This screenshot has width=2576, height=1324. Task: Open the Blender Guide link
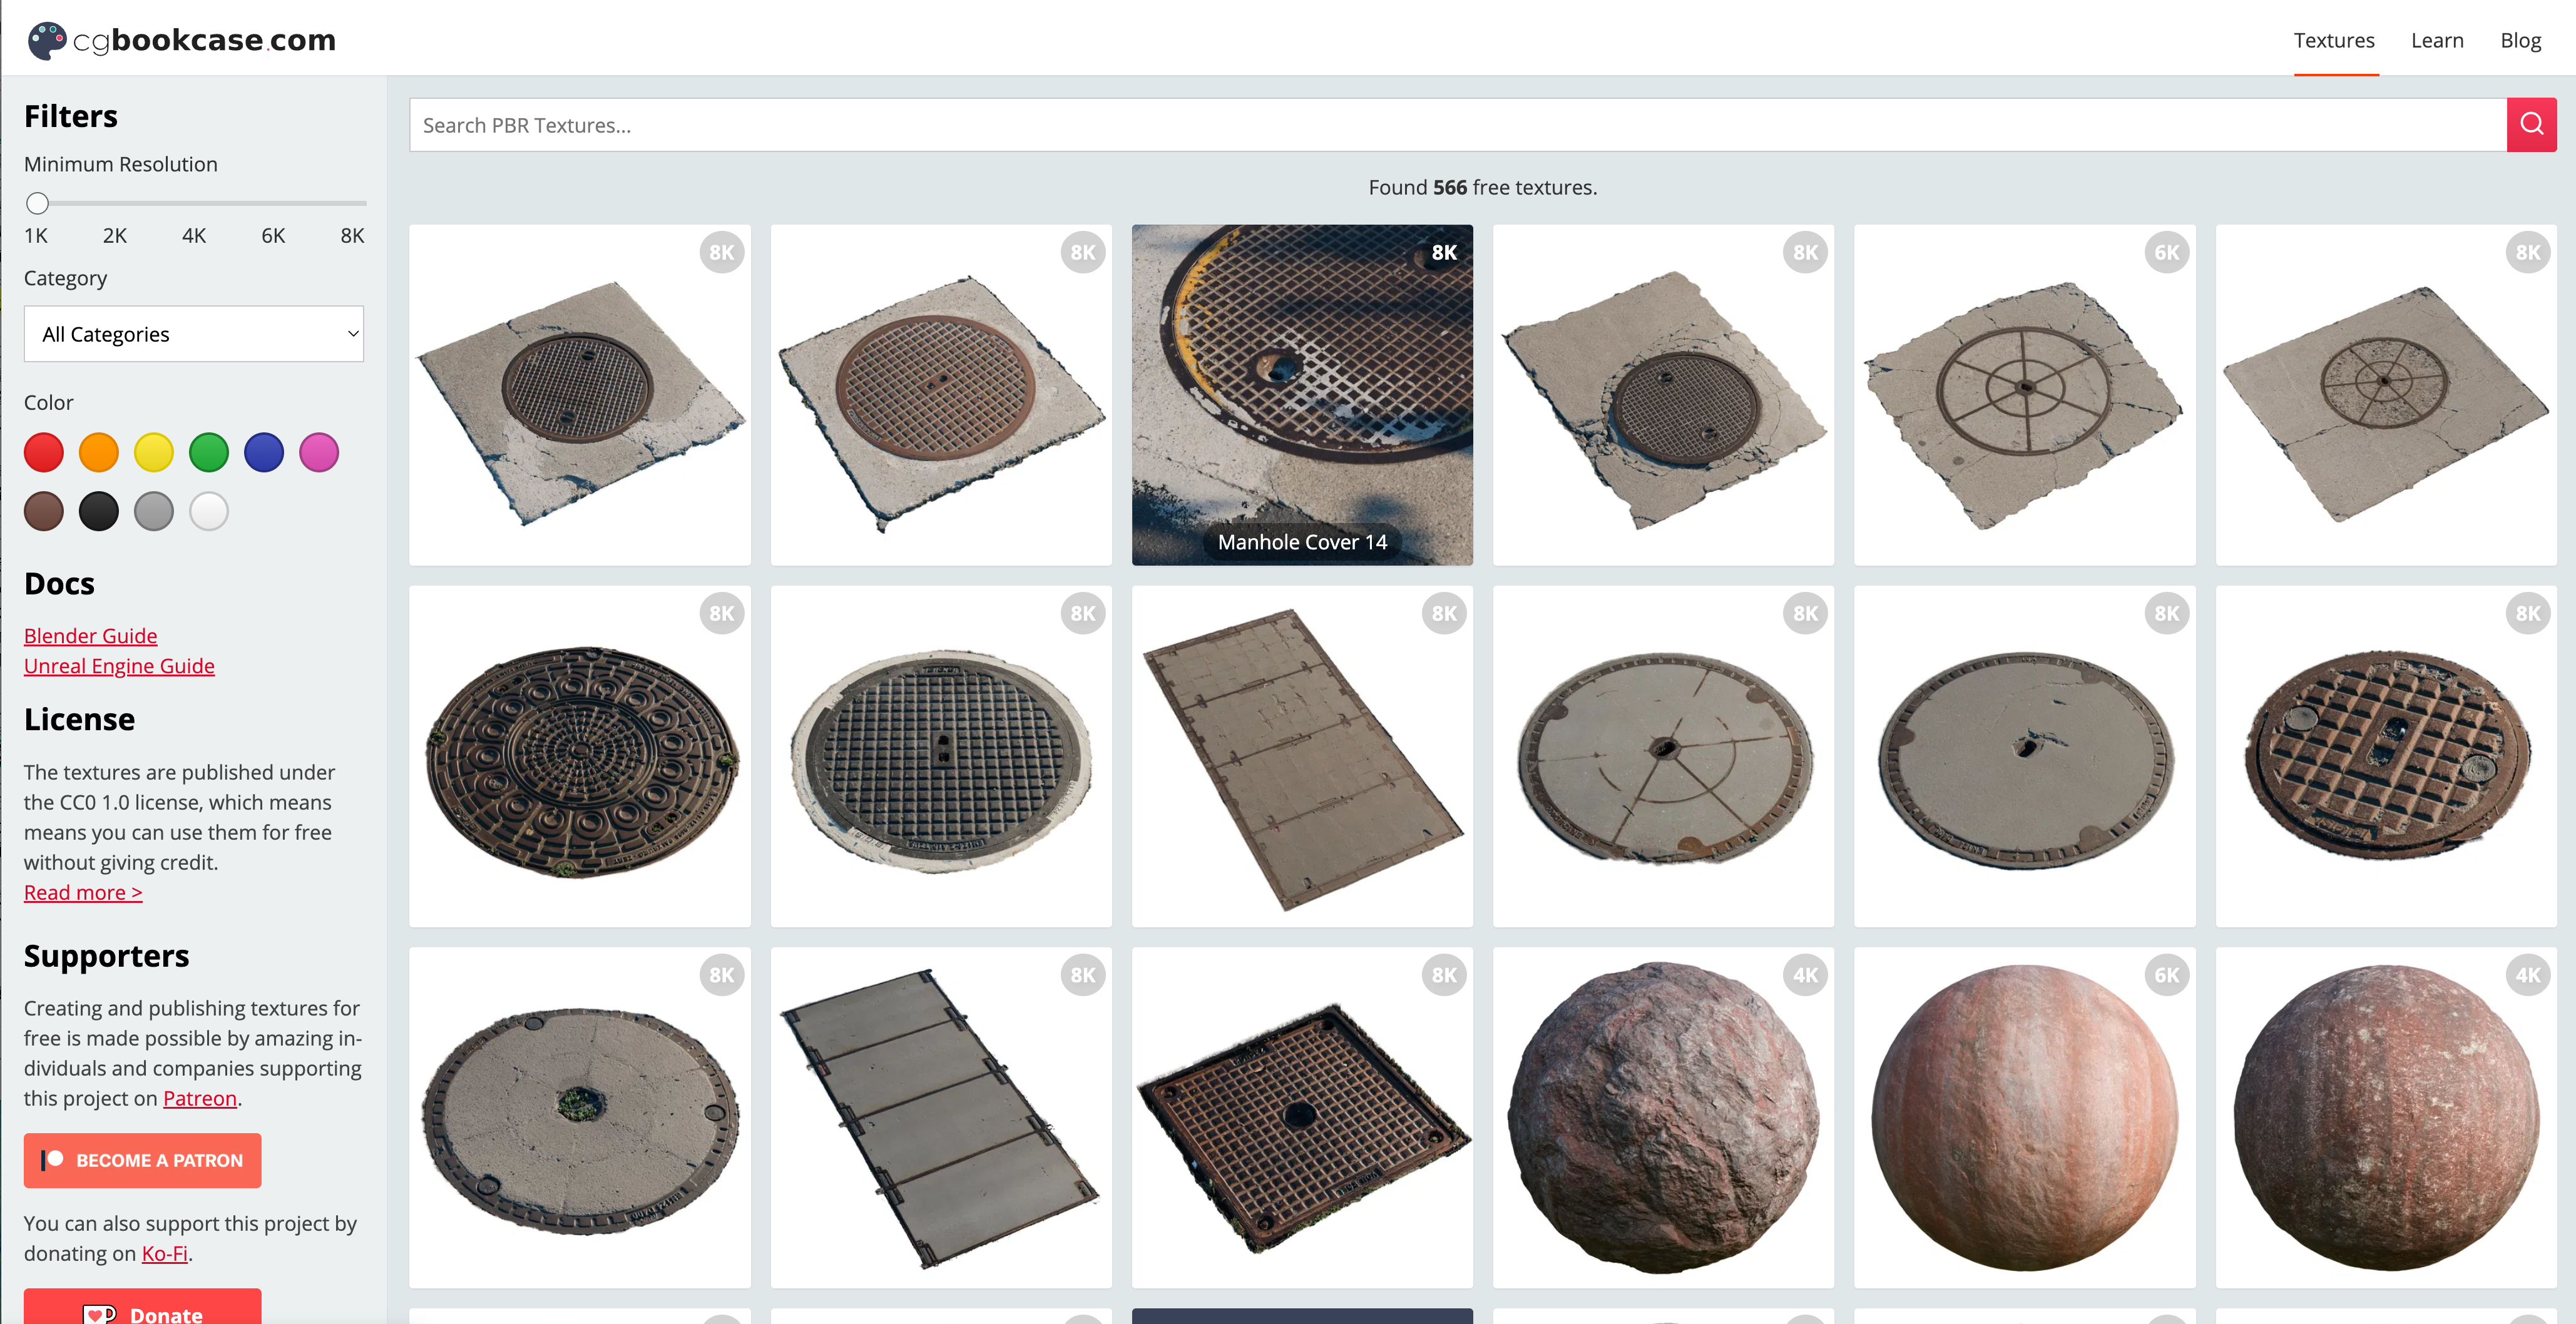(91, 636)
